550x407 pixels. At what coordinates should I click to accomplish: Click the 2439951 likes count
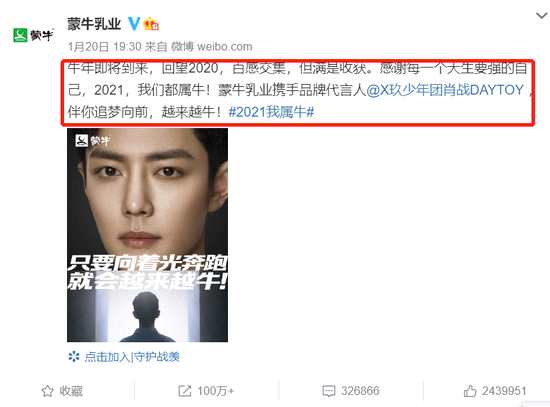coord(504,391)
